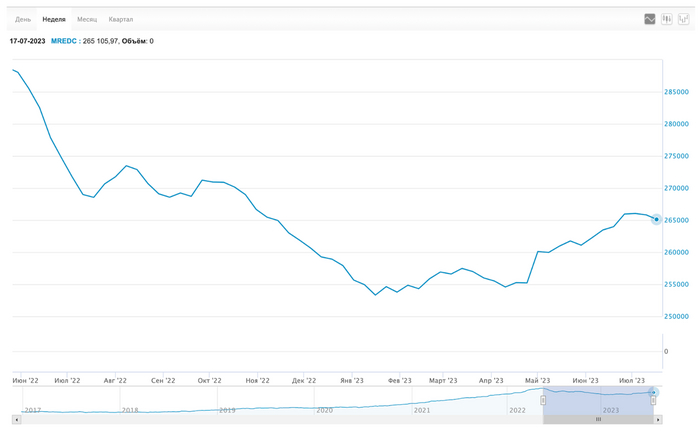
Task: Click the highlighted last data point marker
Action: 656,219
